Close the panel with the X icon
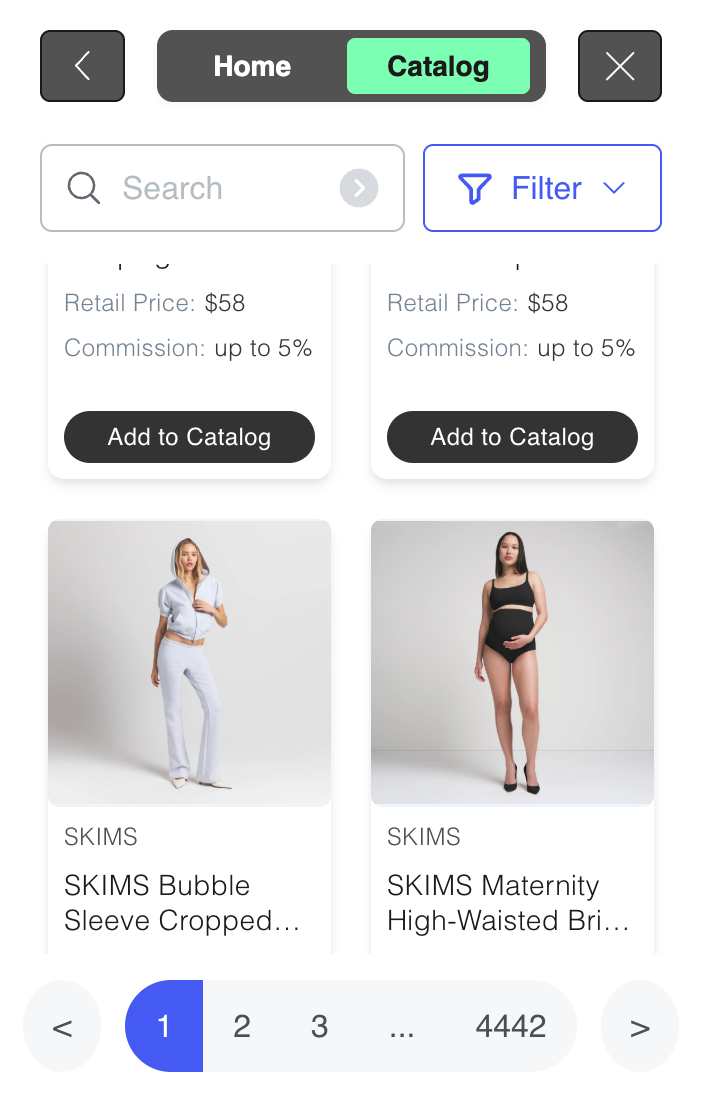 coord(620,66)
